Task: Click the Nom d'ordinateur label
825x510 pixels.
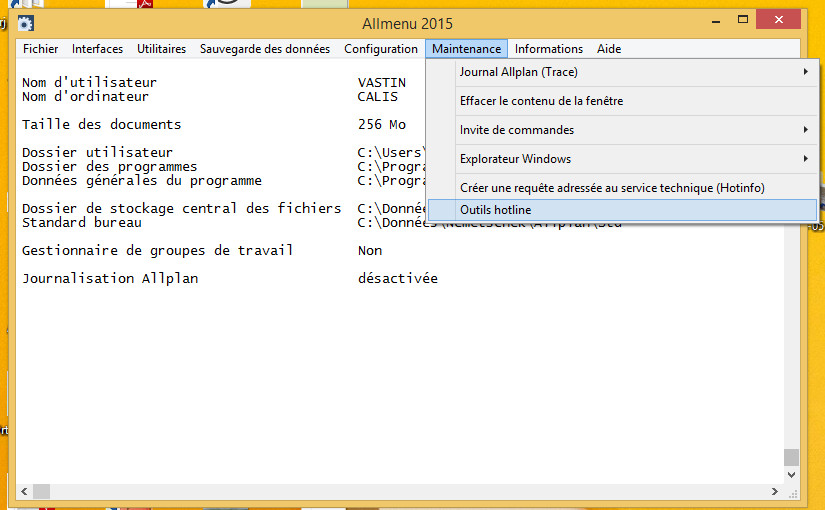Action: [x=85, y=97]
